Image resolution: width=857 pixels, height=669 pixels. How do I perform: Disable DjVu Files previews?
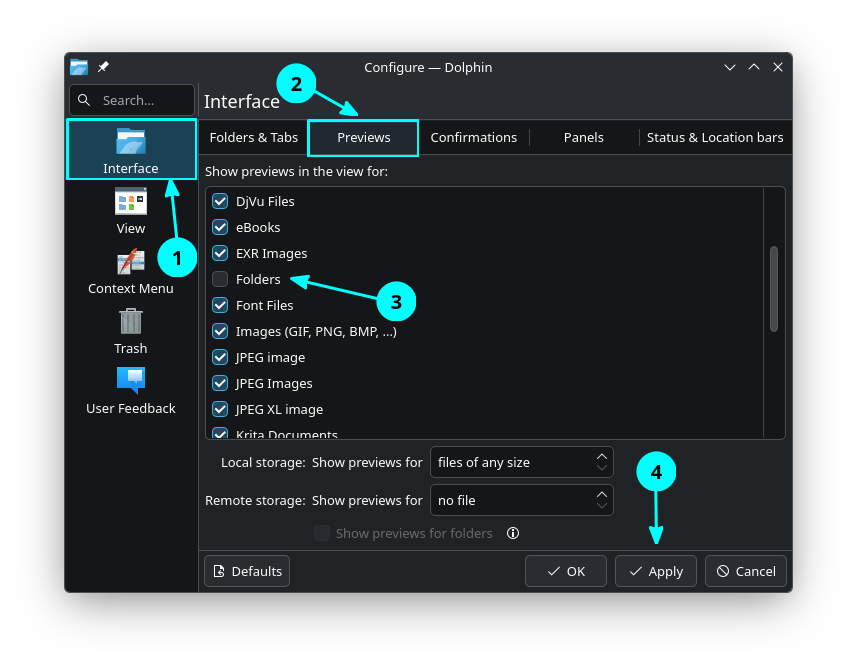[219, 201]
